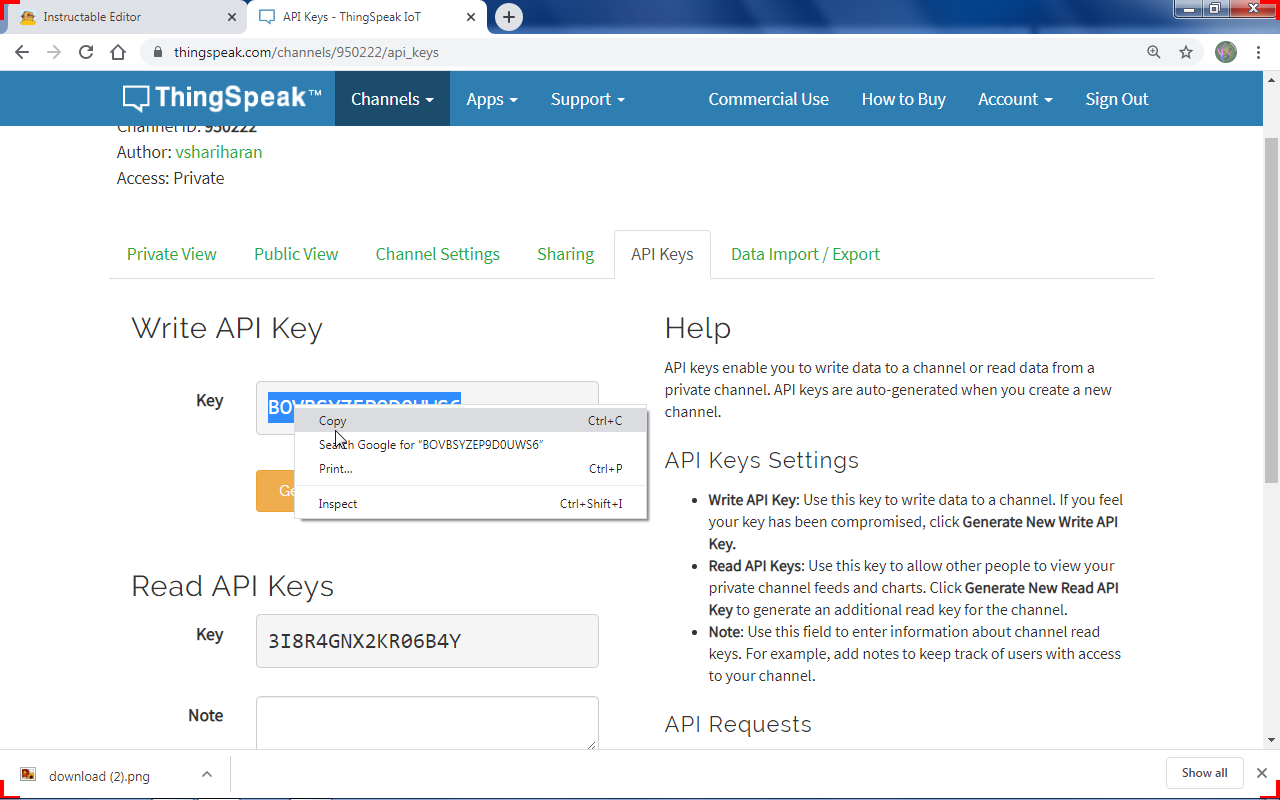Sign Out of ThingSpeak

click(x=1117, y=99)
